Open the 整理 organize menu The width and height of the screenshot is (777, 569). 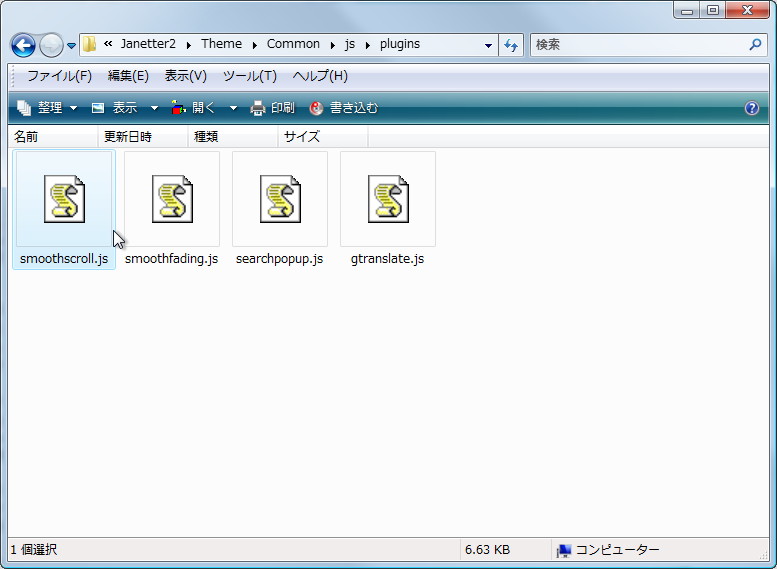(x=47, y=108)
